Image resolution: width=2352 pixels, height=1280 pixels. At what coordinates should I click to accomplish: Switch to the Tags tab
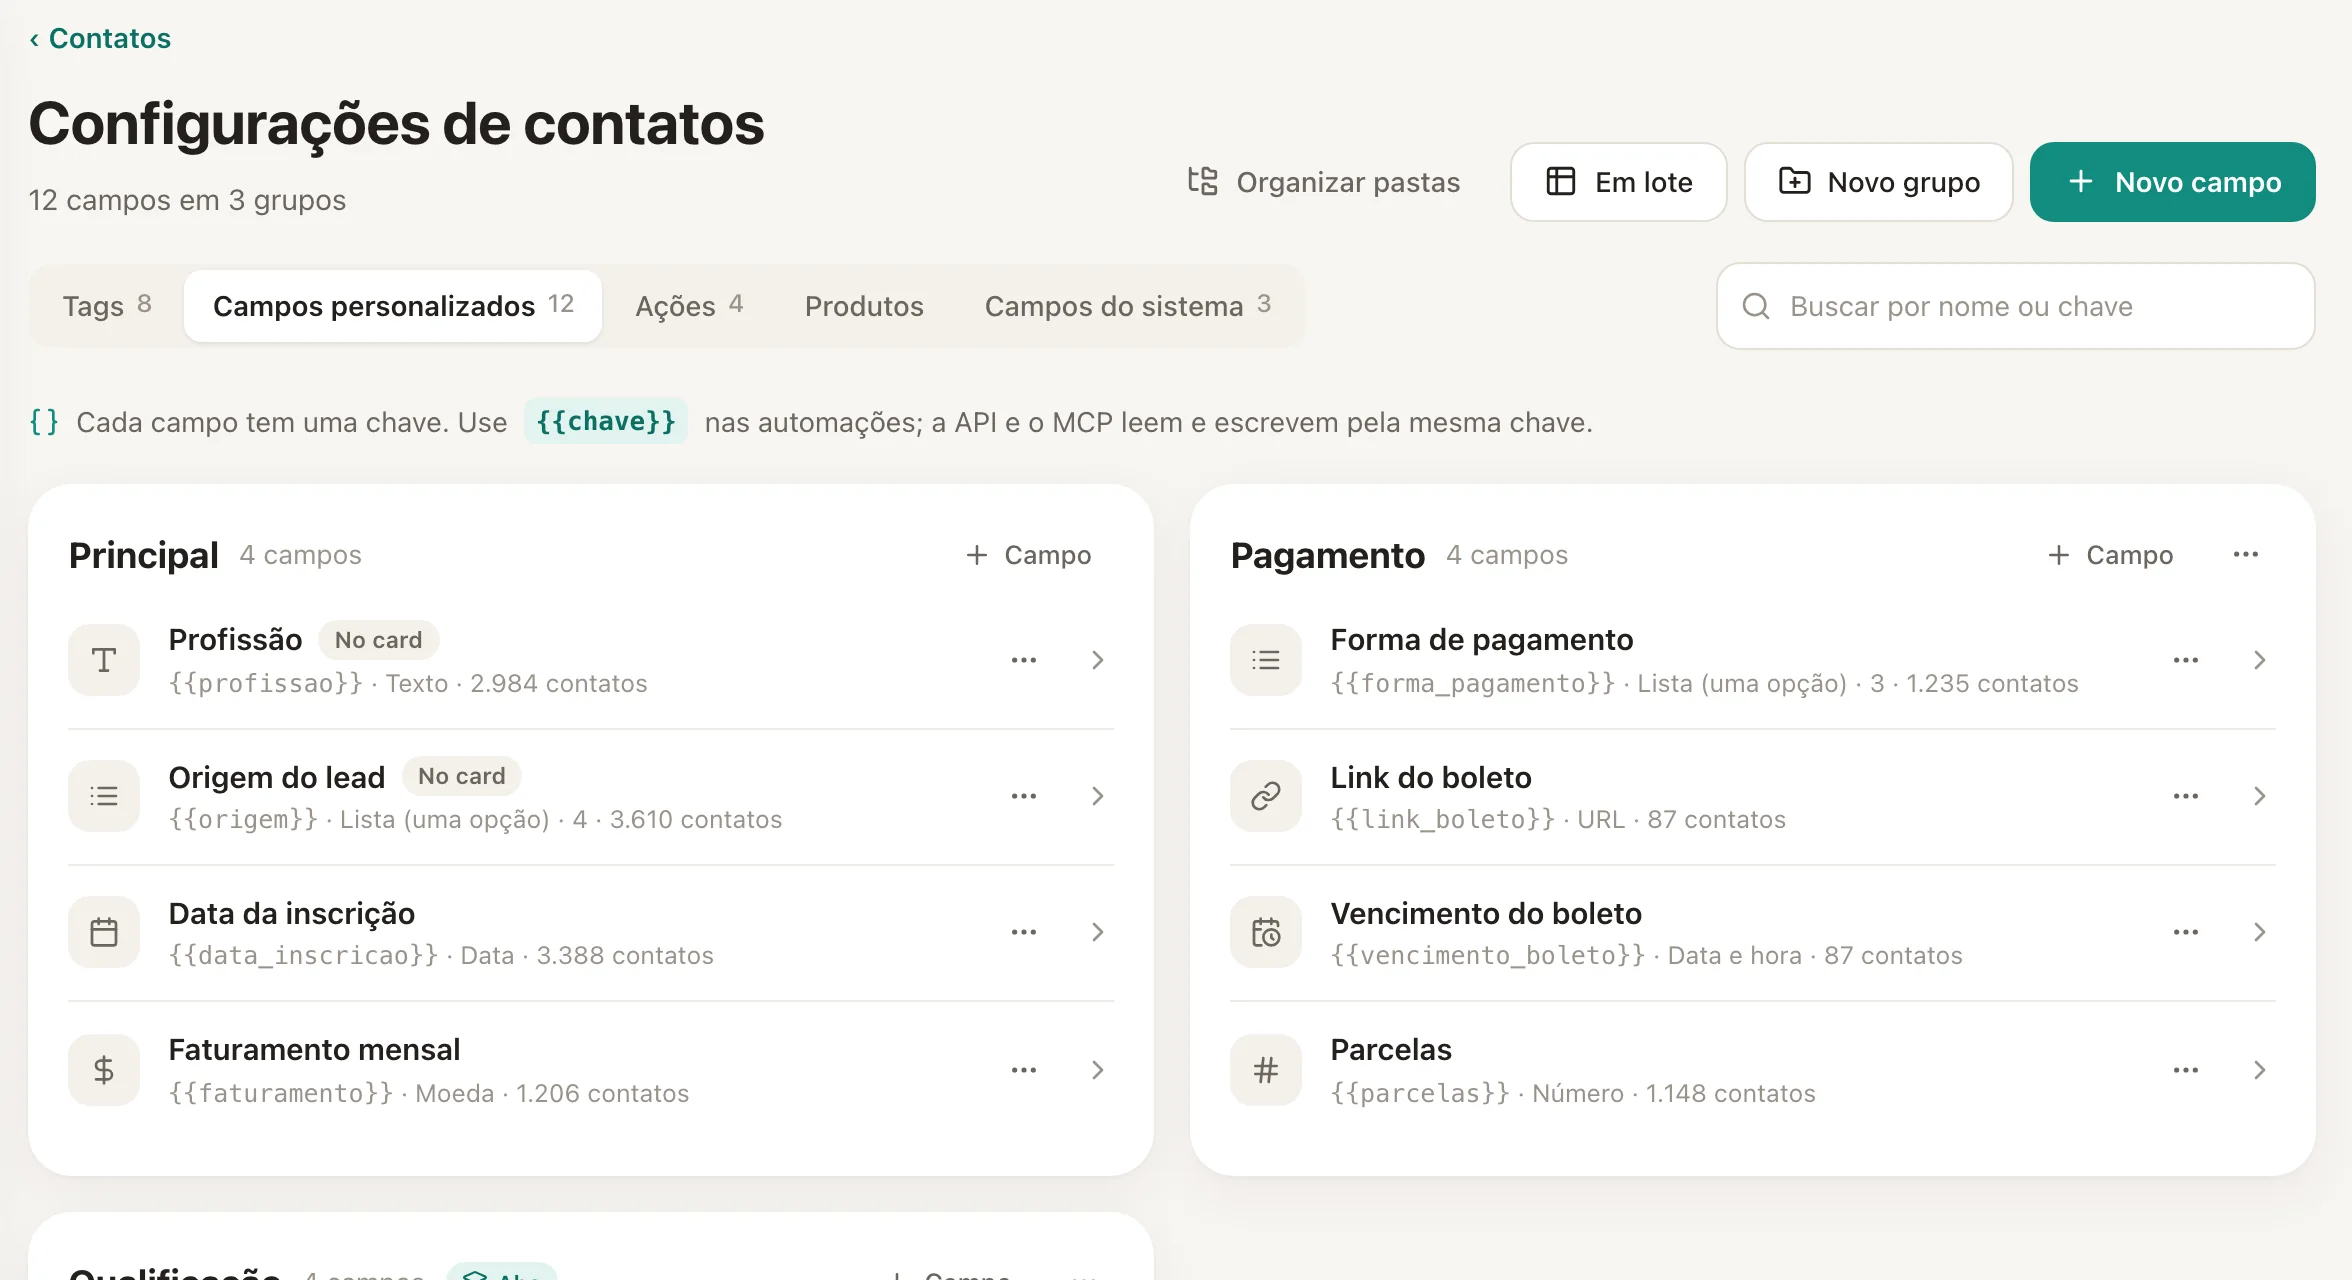[107, 306]
